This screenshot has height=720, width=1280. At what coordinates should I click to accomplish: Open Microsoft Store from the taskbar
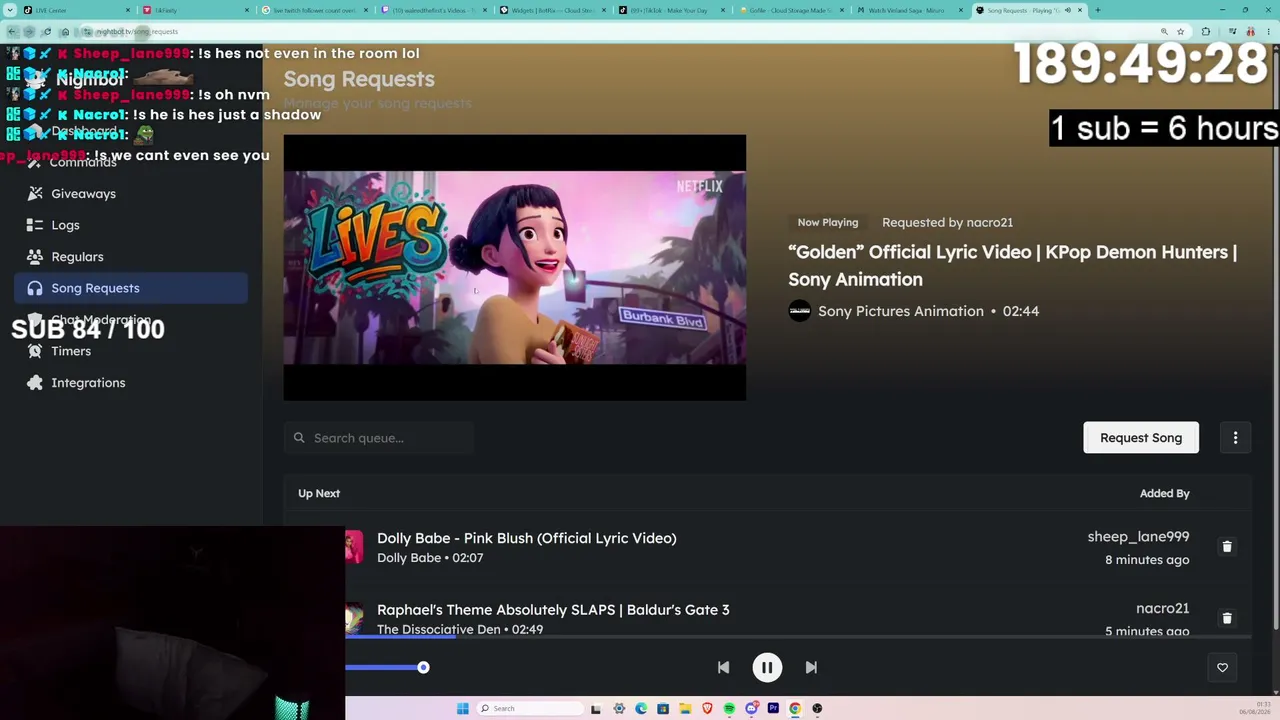[663, 708]
